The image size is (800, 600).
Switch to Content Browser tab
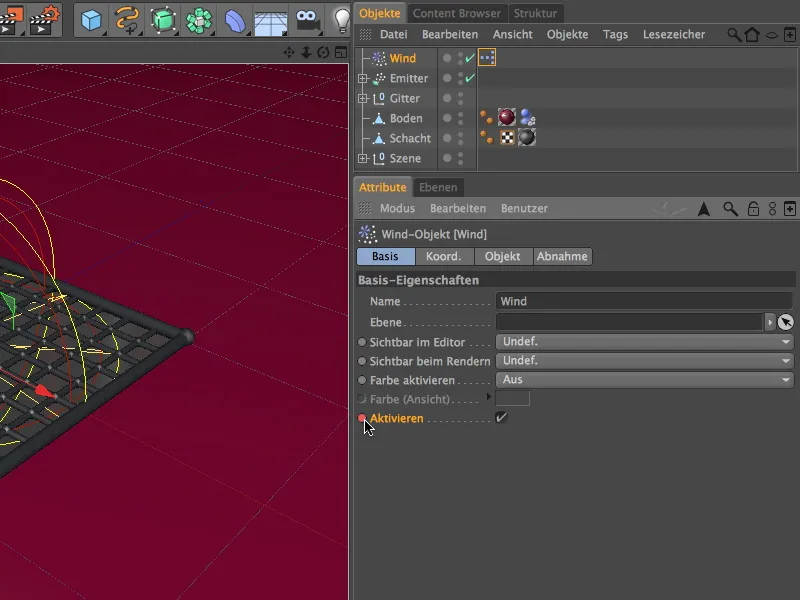(457, 13)
